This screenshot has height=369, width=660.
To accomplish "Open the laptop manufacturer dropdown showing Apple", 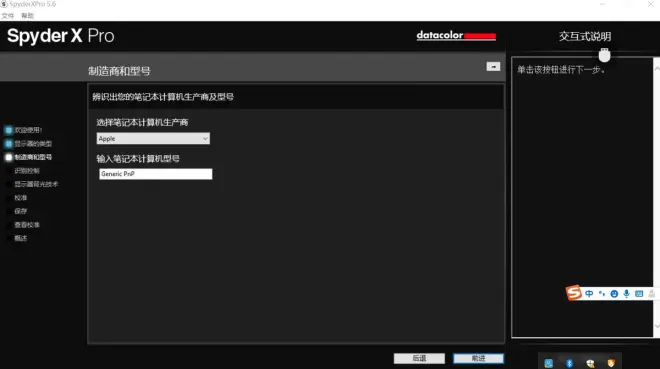I will [153, 138].
